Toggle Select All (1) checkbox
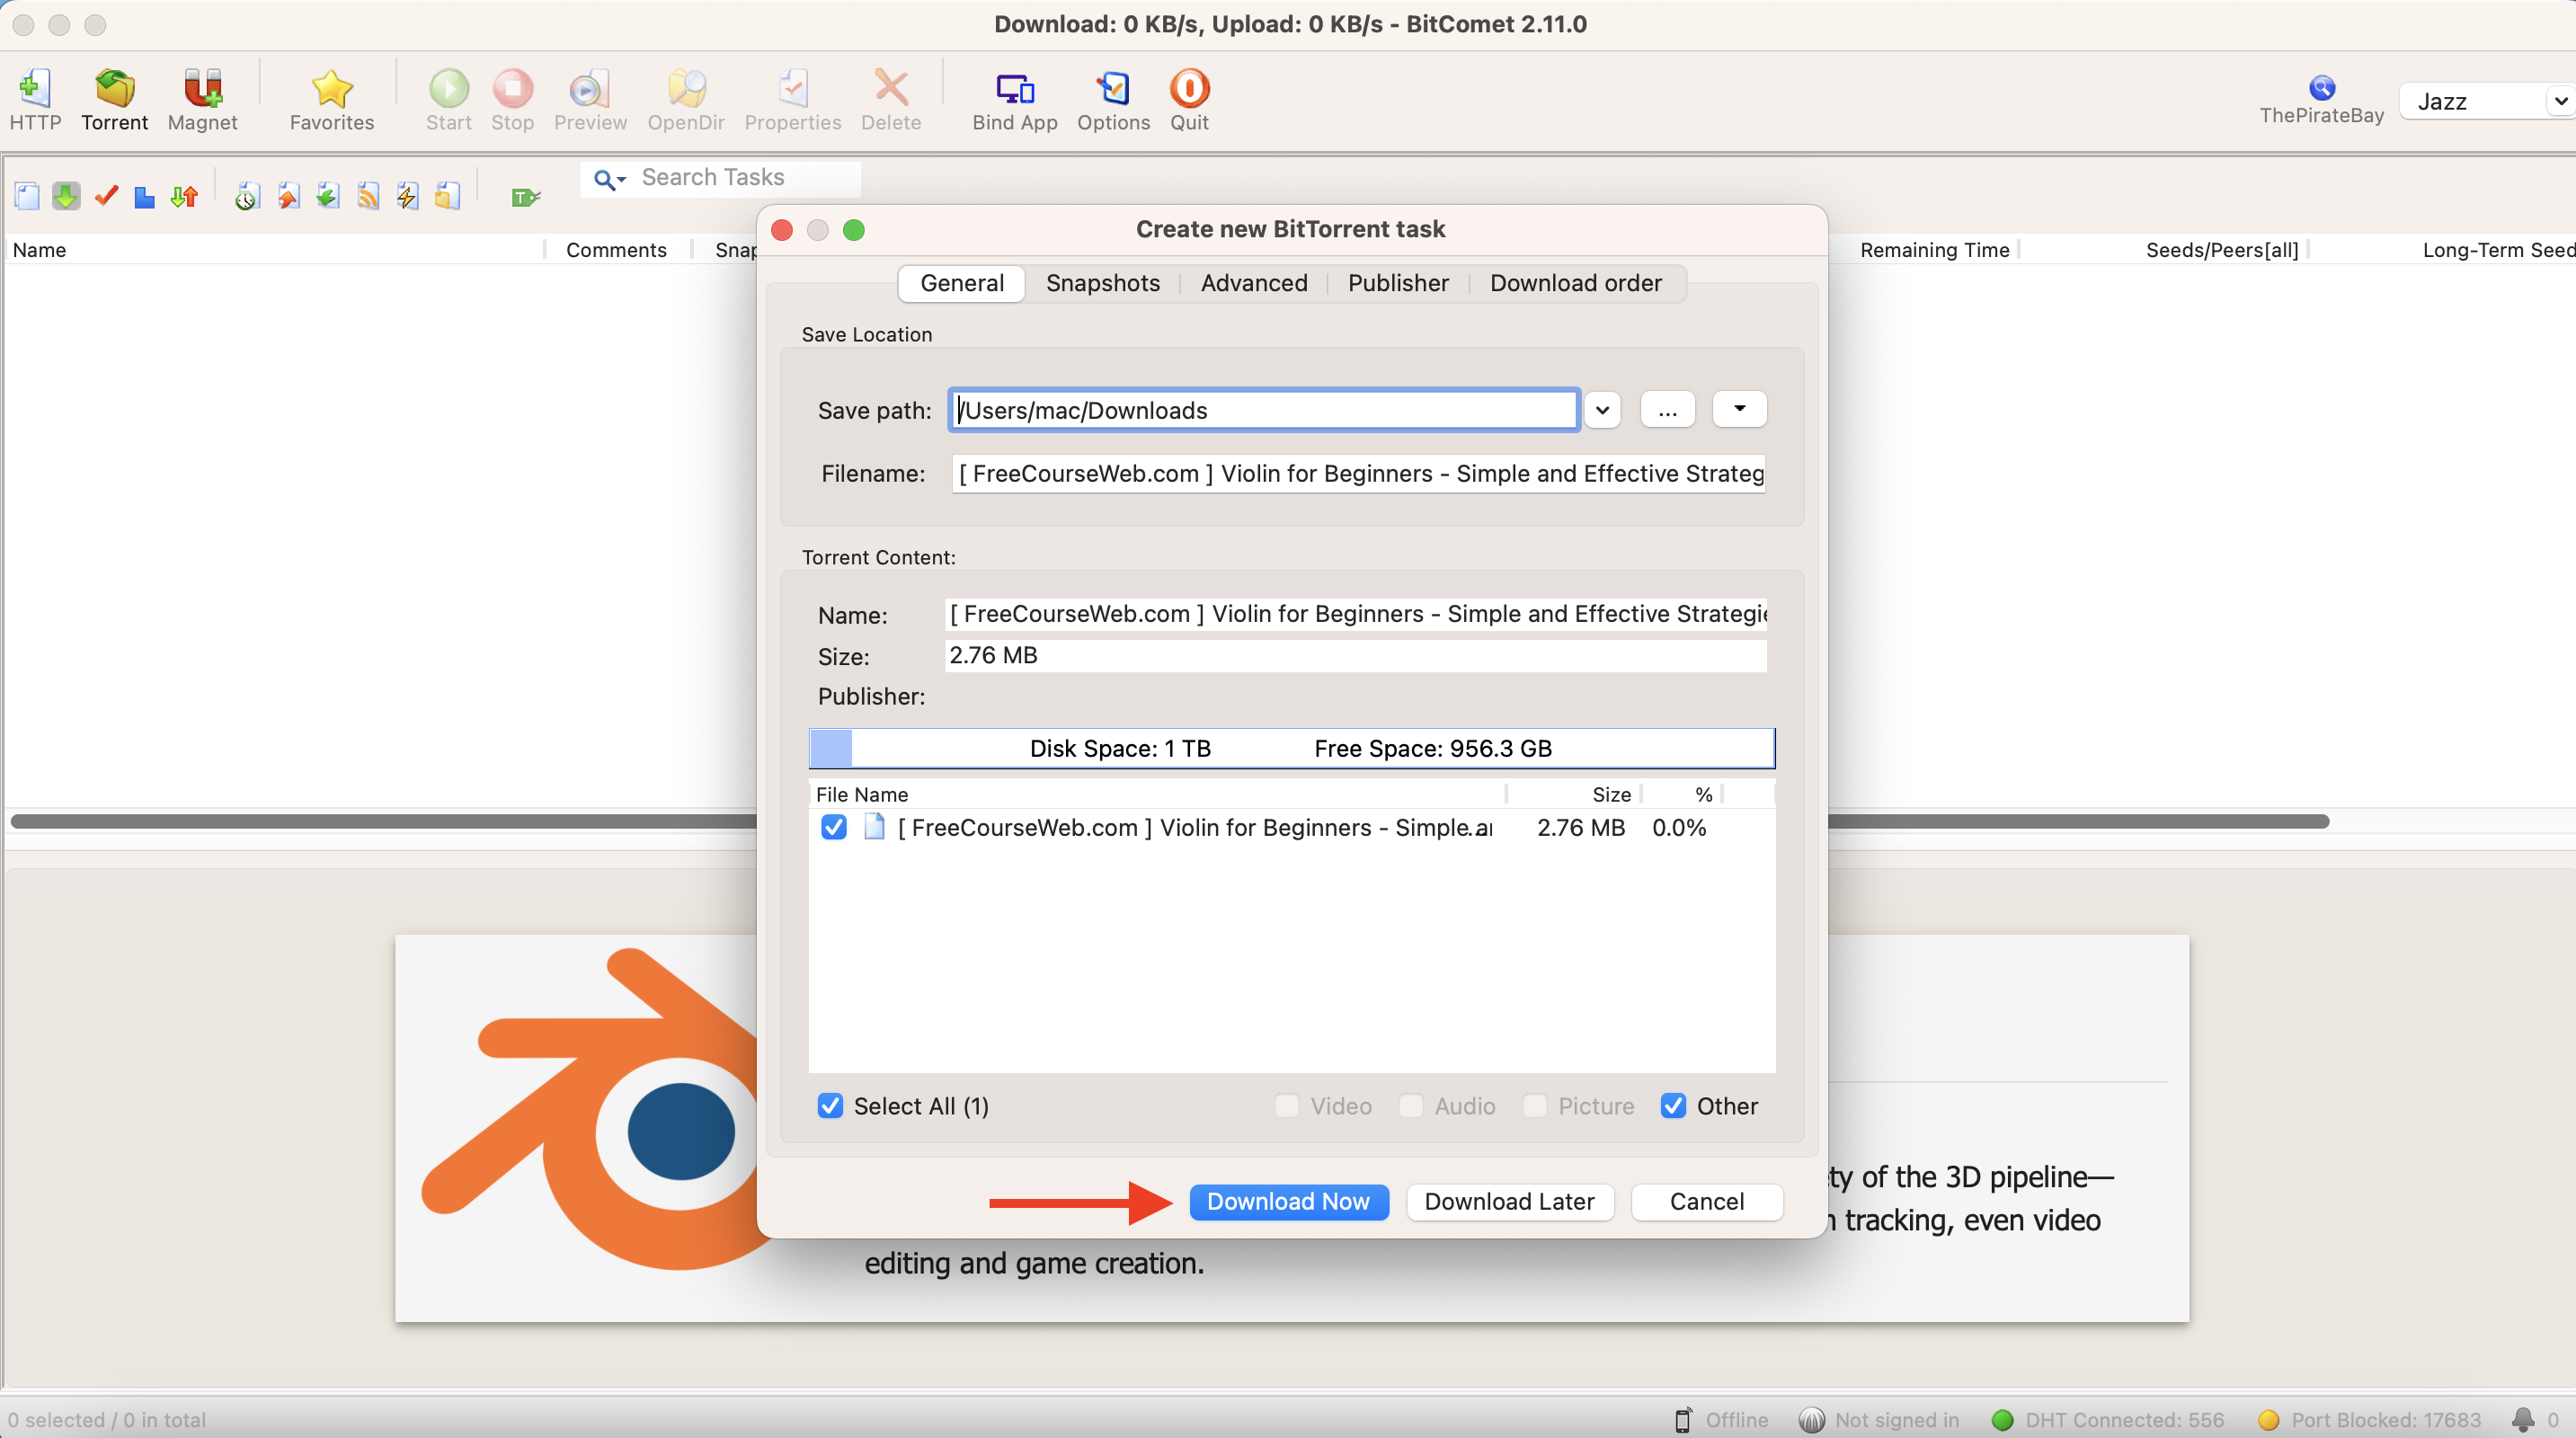Image resolution: width=2576 pixels, height=1438 pixels. [x=829, y=1106]
